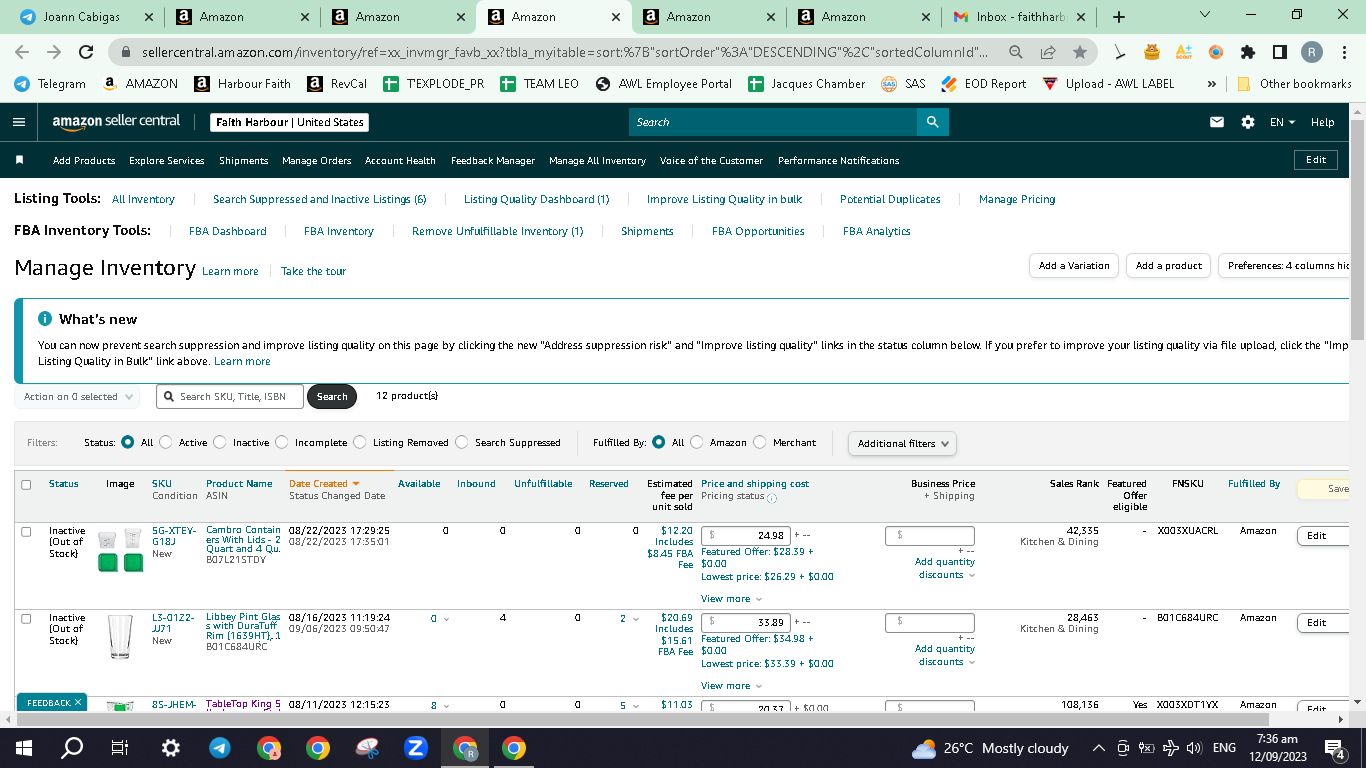Expand Additional filters dropdown

(902, 443)
